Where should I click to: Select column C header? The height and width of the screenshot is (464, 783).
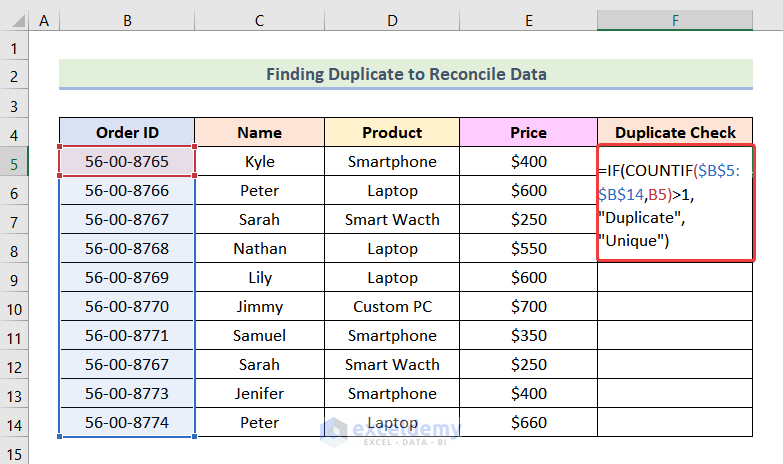259,21
